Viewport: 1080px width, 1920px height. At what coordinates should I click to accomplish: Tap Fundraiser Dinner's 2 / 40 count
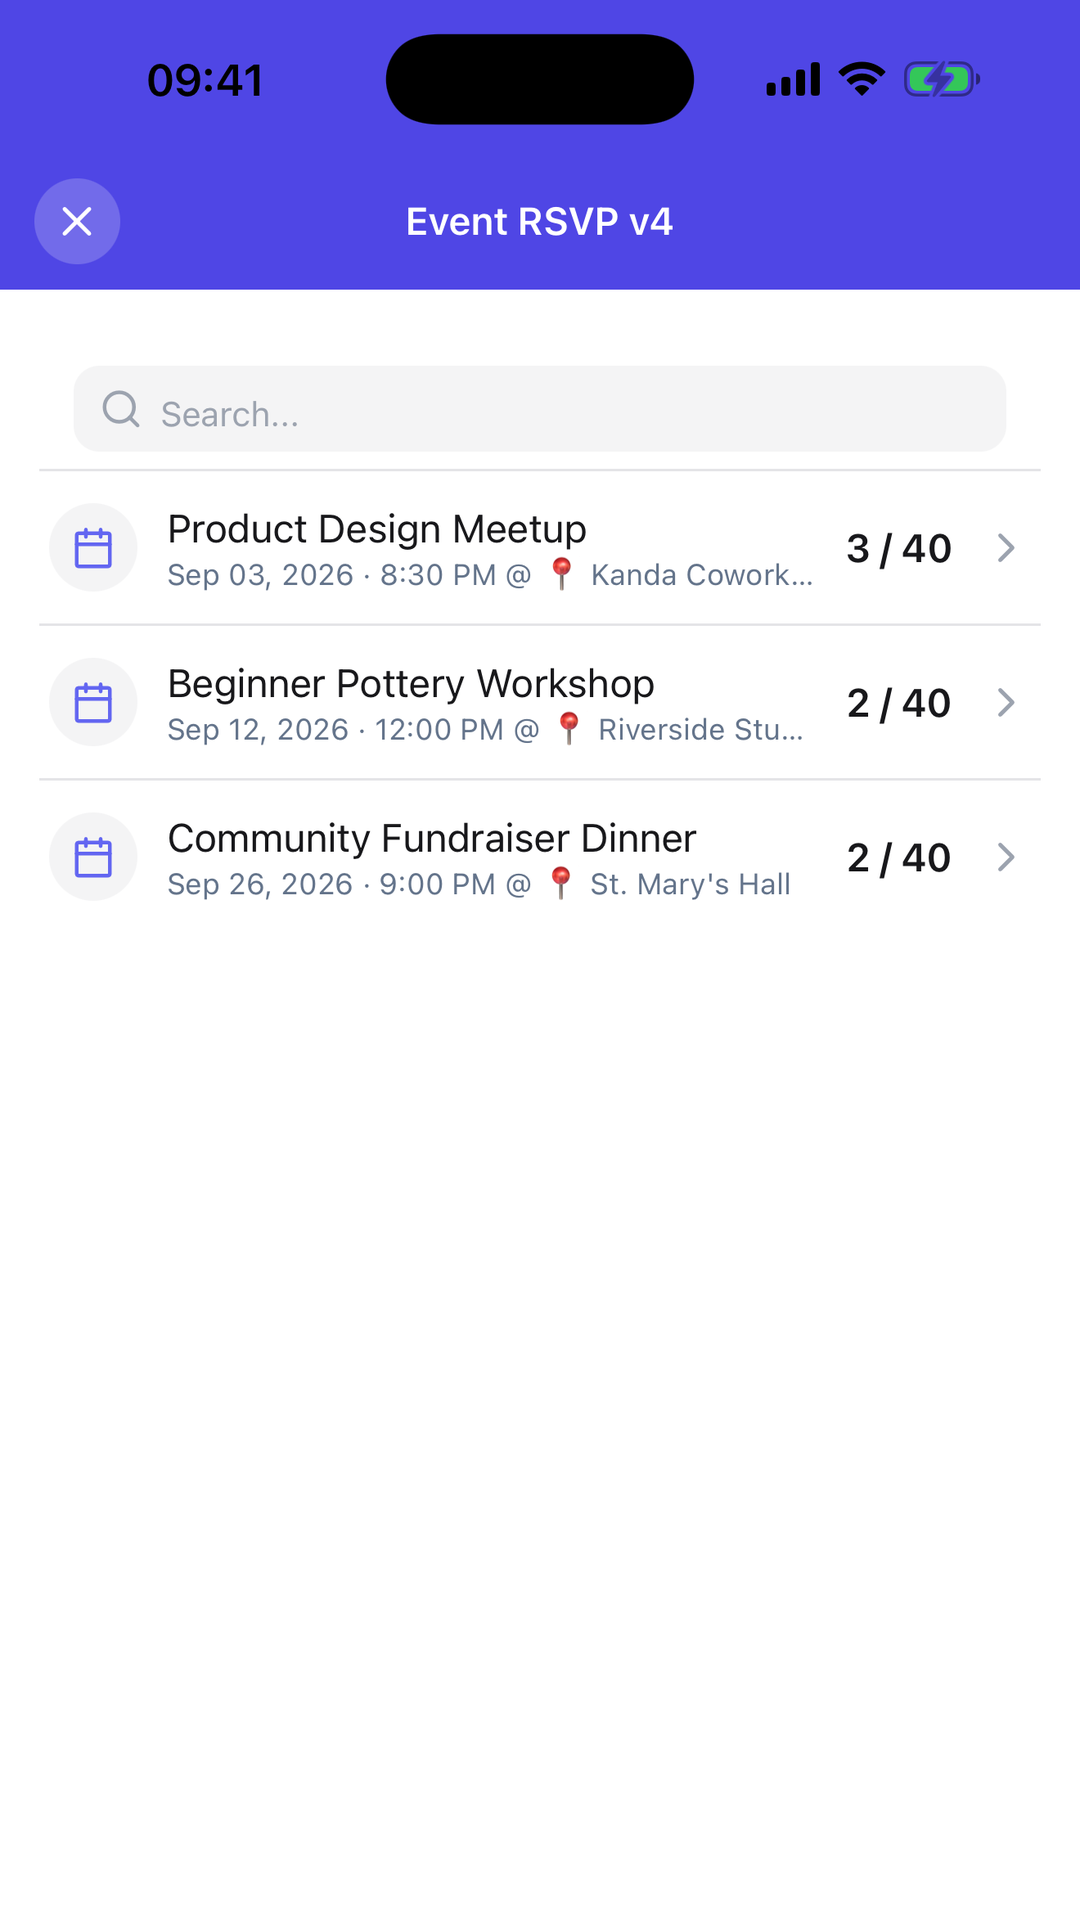pyautogui.click(x=899, y=857)
